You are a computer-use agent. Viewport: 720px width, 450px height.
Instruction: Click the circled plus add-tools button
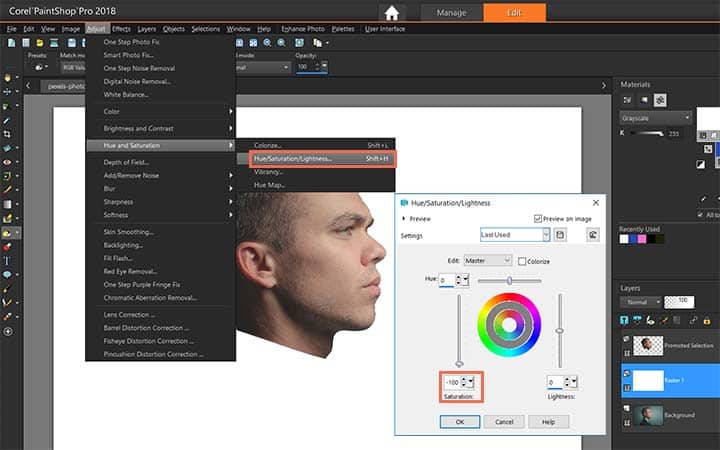click(x=8, y=331)
